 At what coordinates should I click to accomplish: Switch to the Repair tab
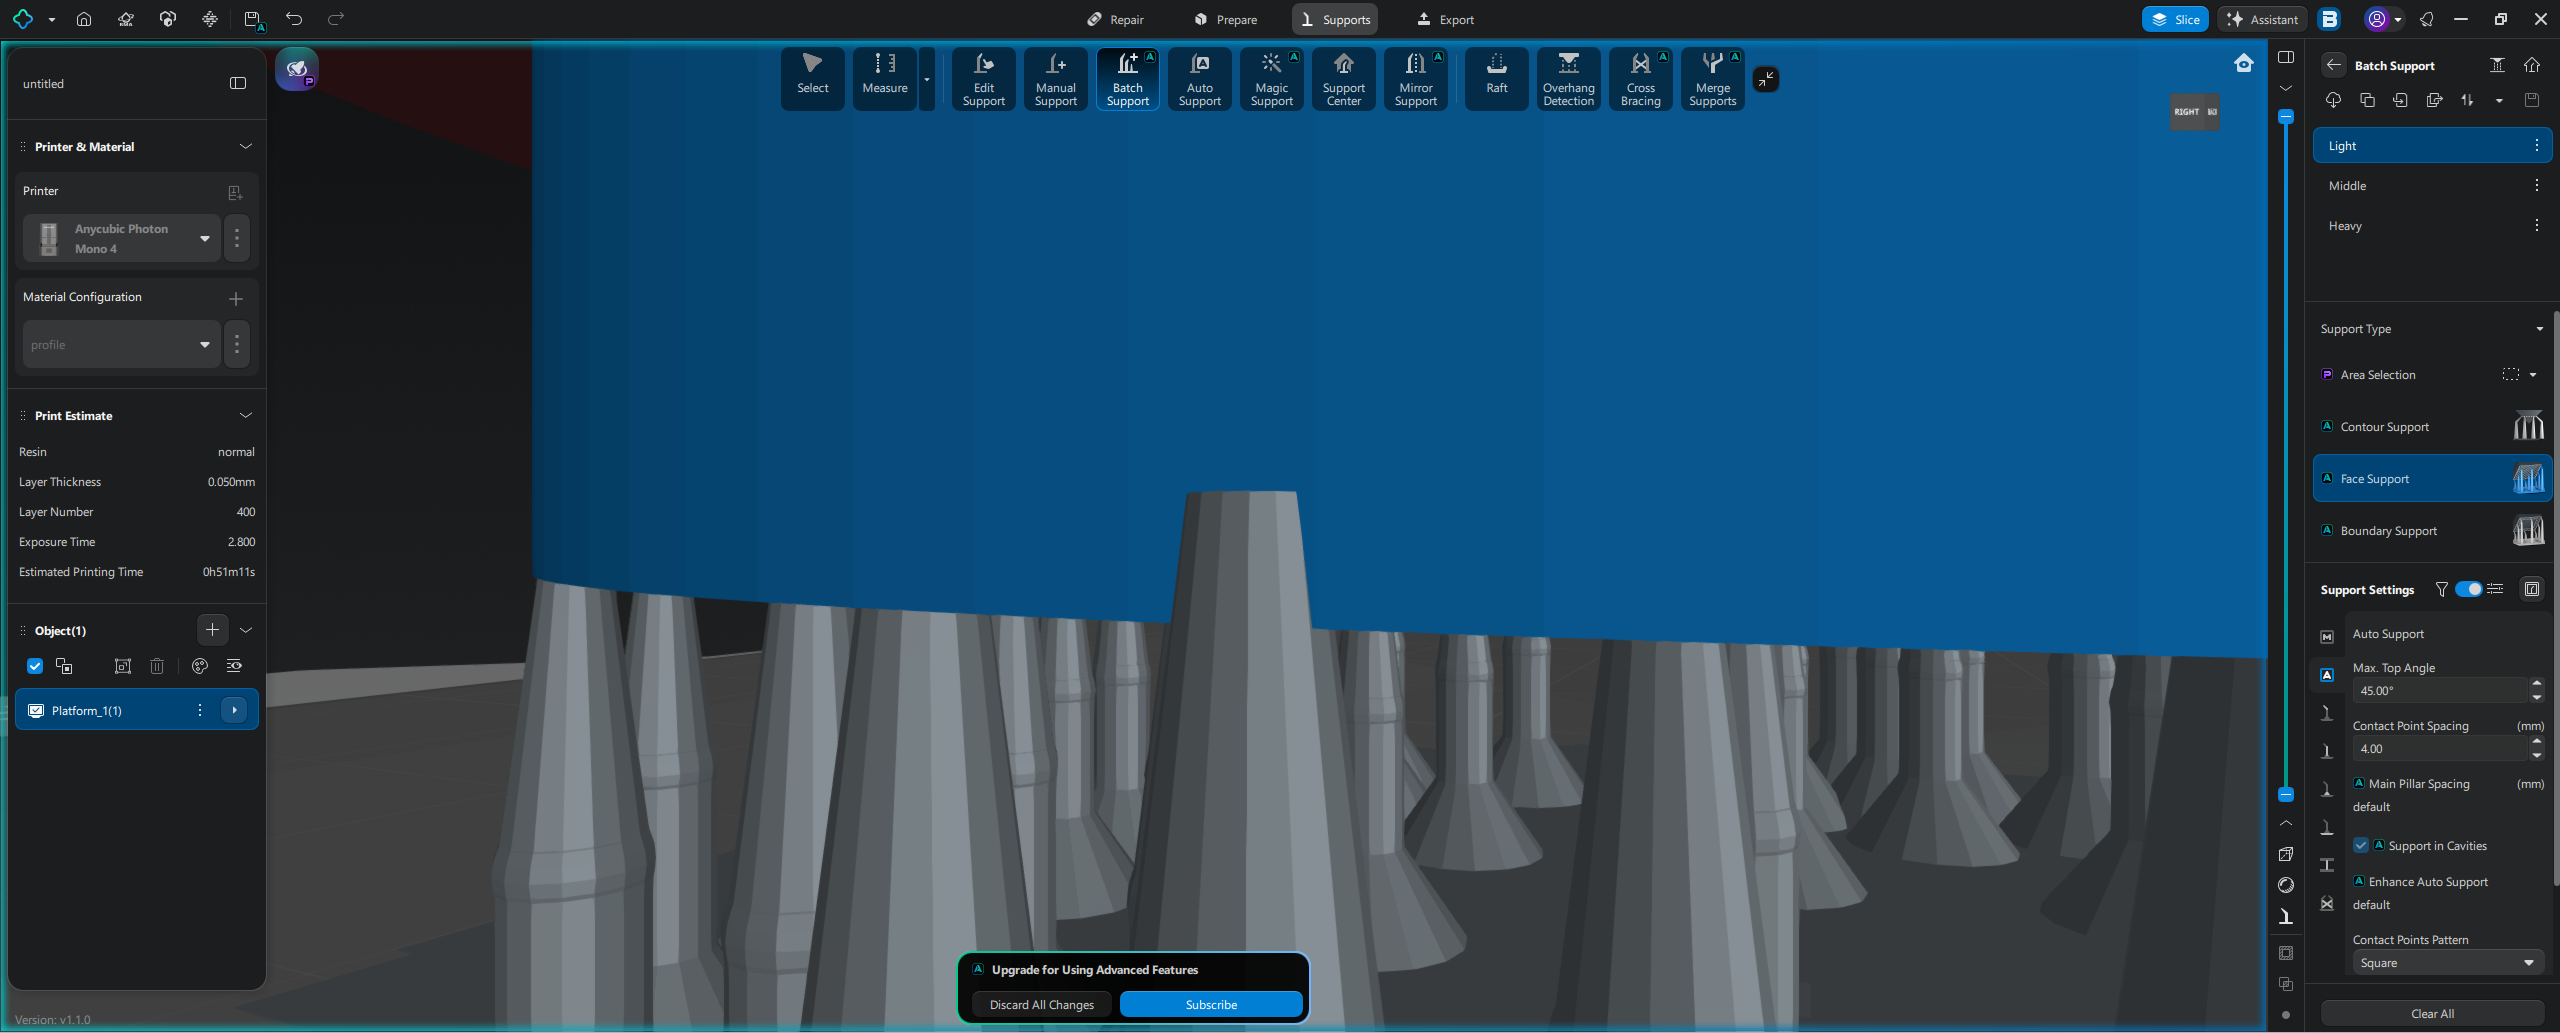1115,19
